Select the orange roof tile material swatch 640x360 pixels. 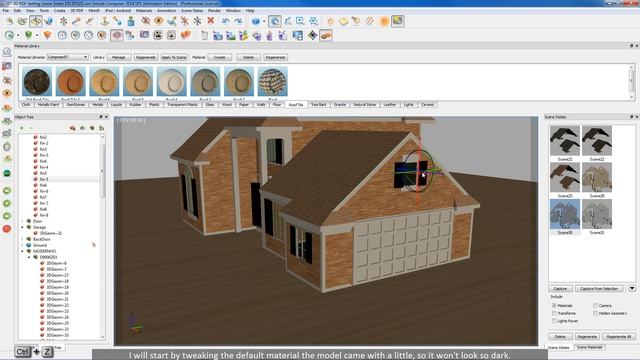pyautogui.click(x=71, y=82)
